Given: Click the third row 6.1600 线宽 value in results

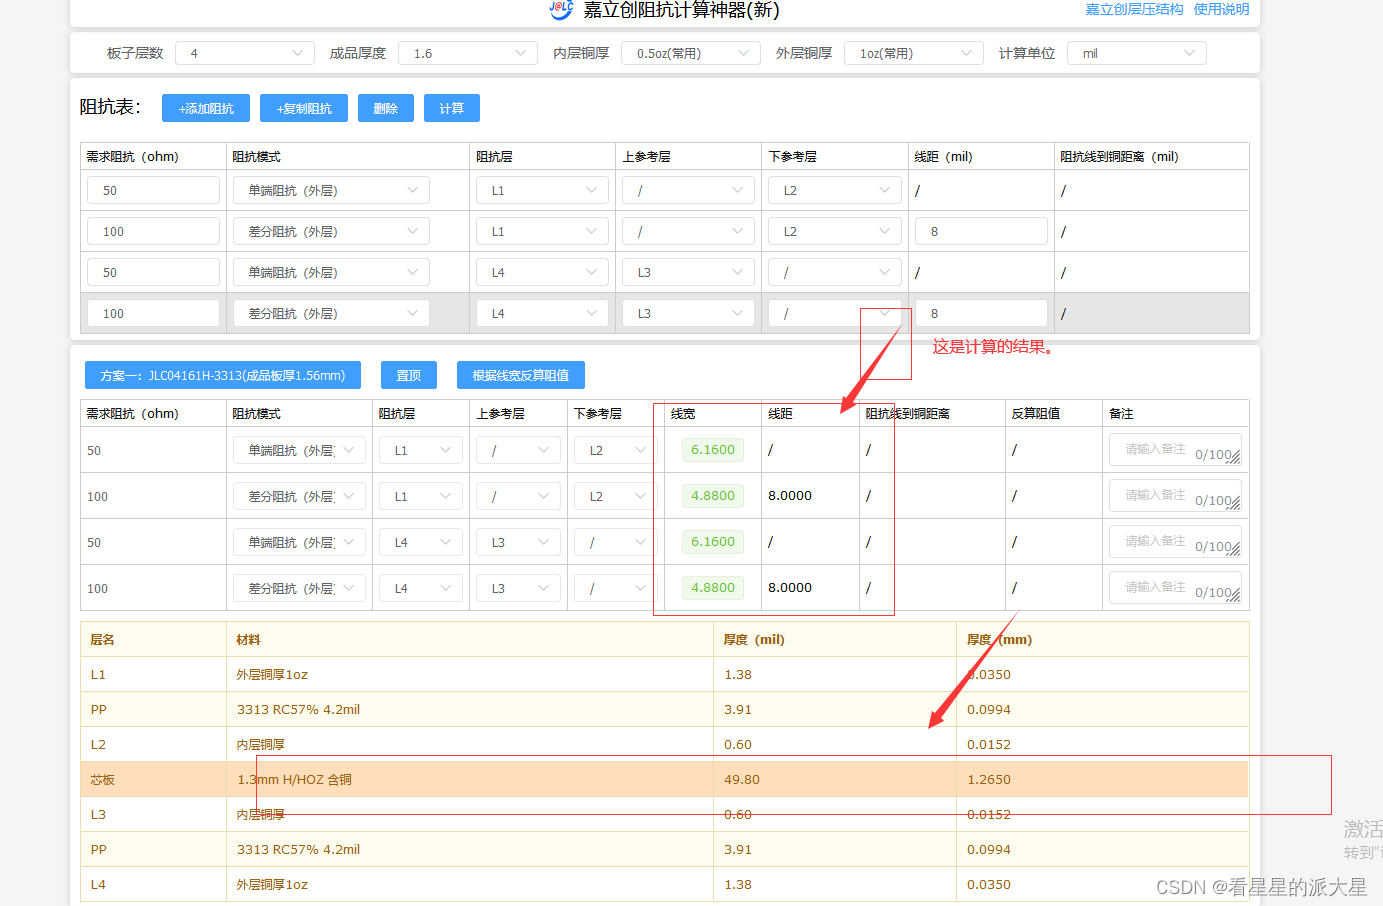Looking at the screenshot, I should point(713,542).
